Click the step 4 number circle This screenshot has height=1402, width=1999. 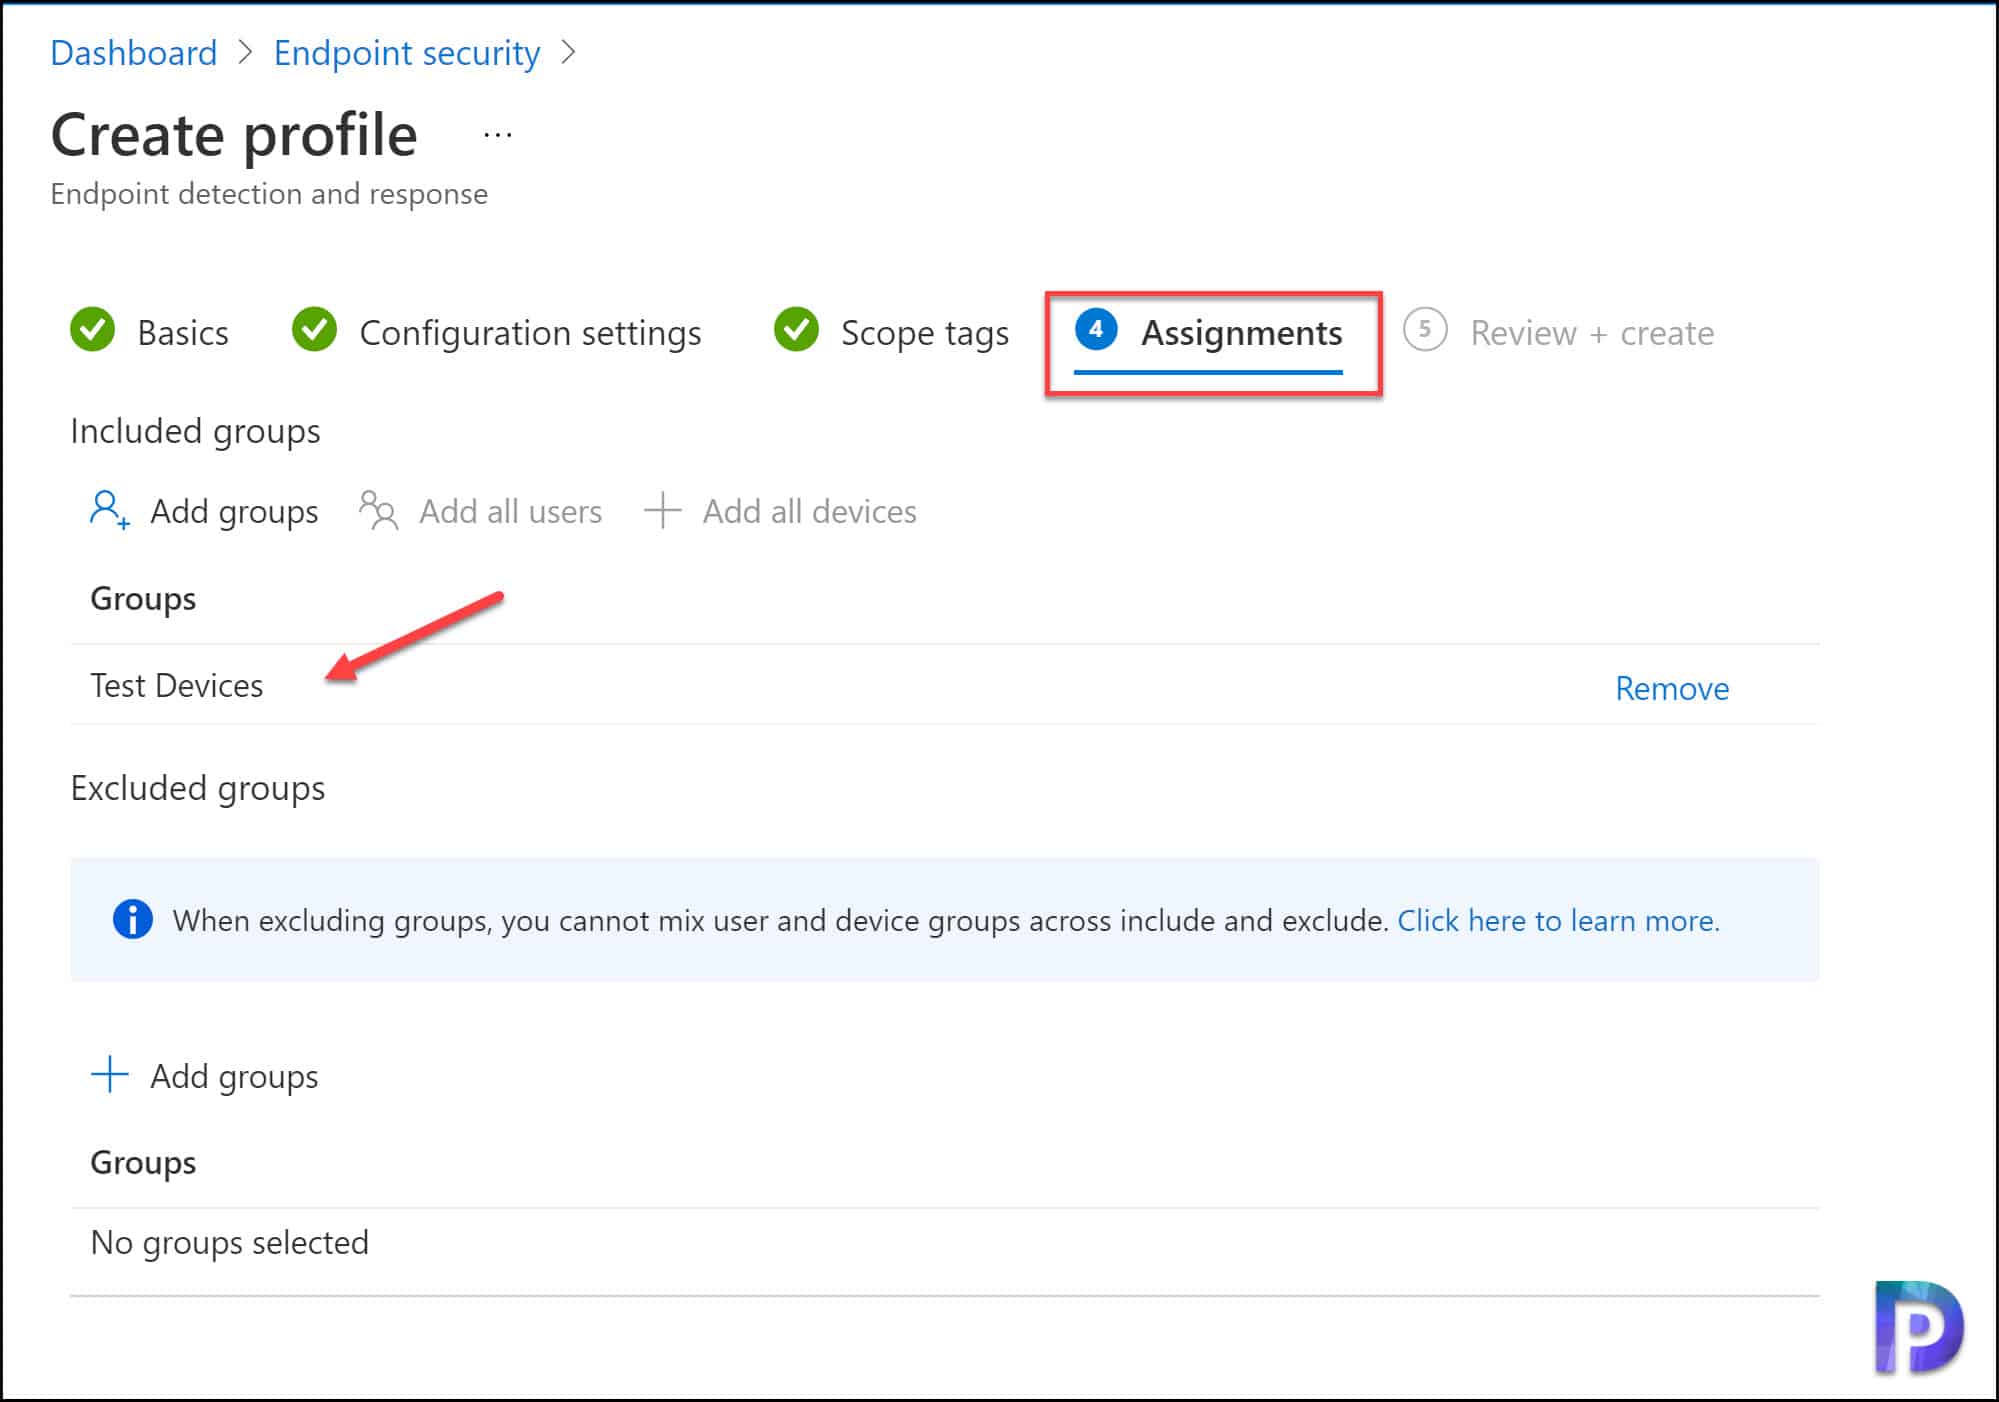pyautogui.click(x=1096, y=329)
